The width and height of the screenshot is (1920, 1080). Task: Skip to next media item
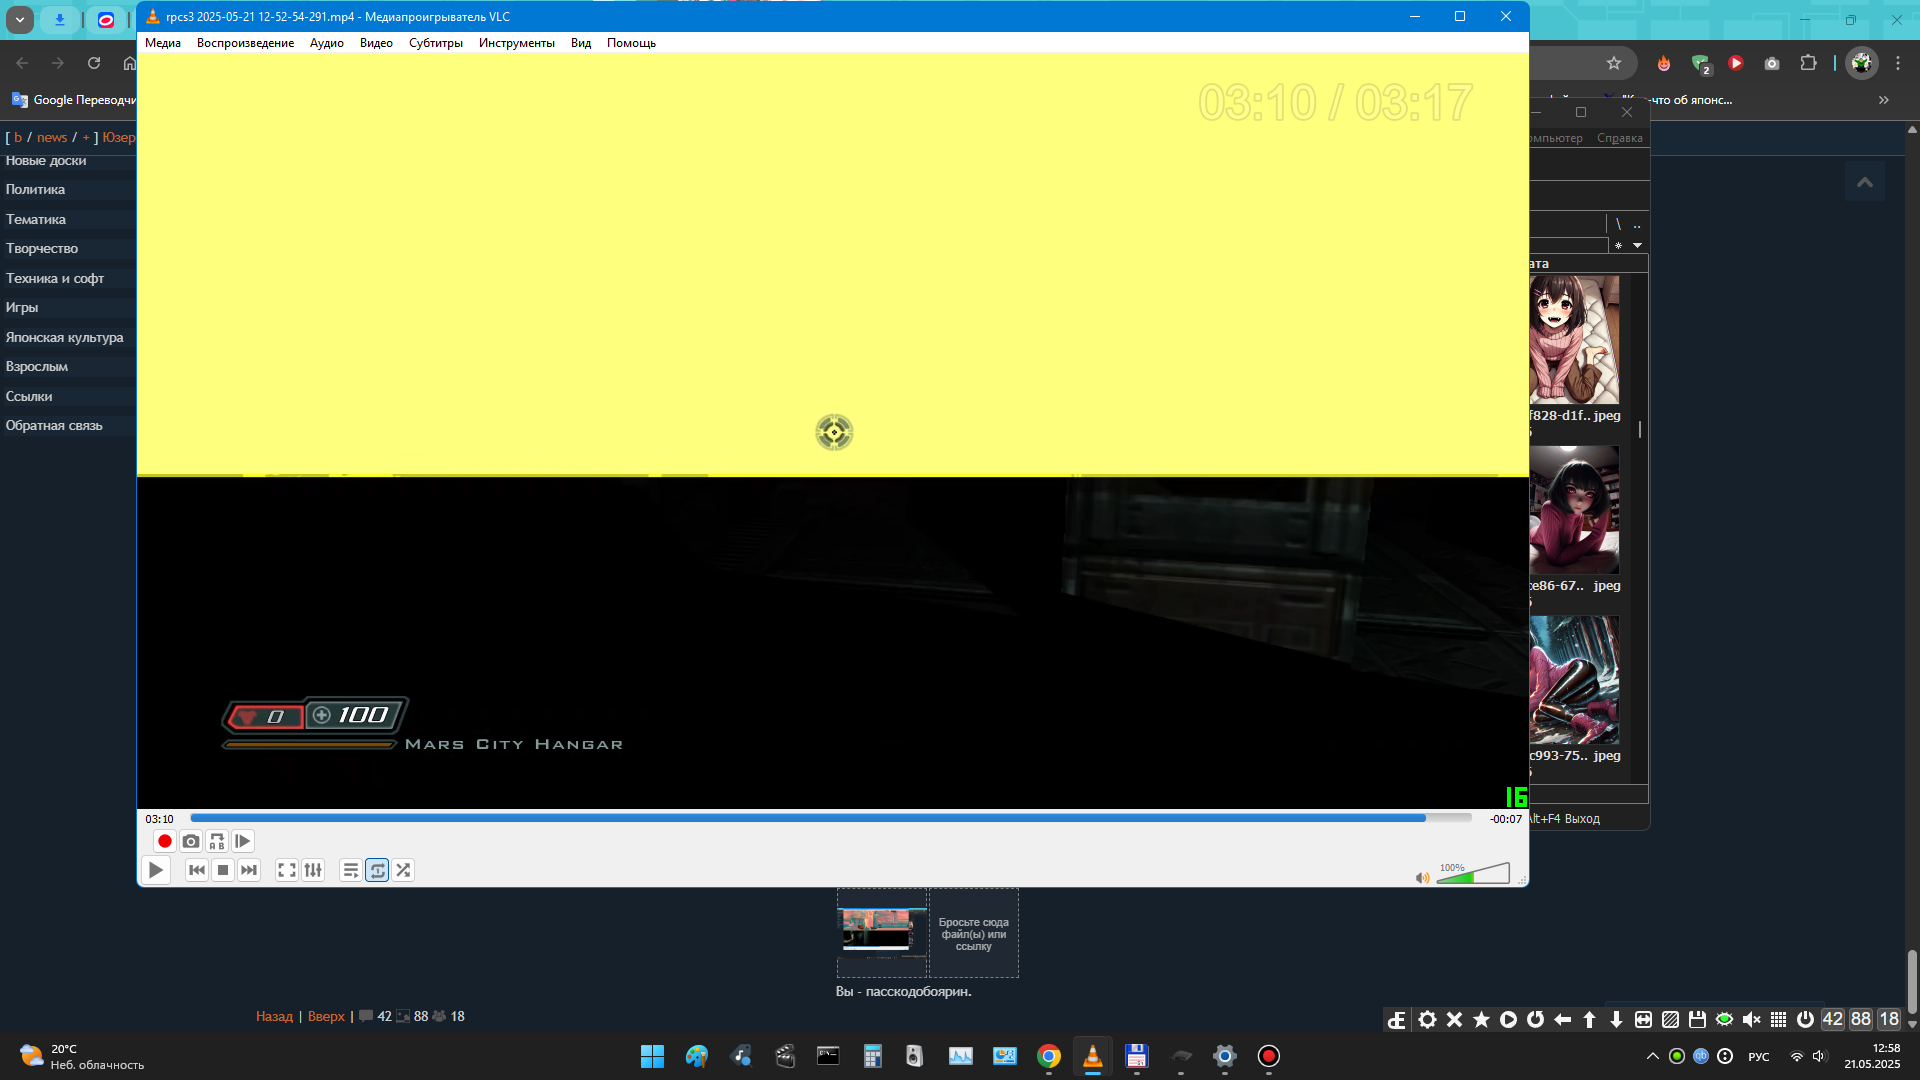tap(249, 870)
